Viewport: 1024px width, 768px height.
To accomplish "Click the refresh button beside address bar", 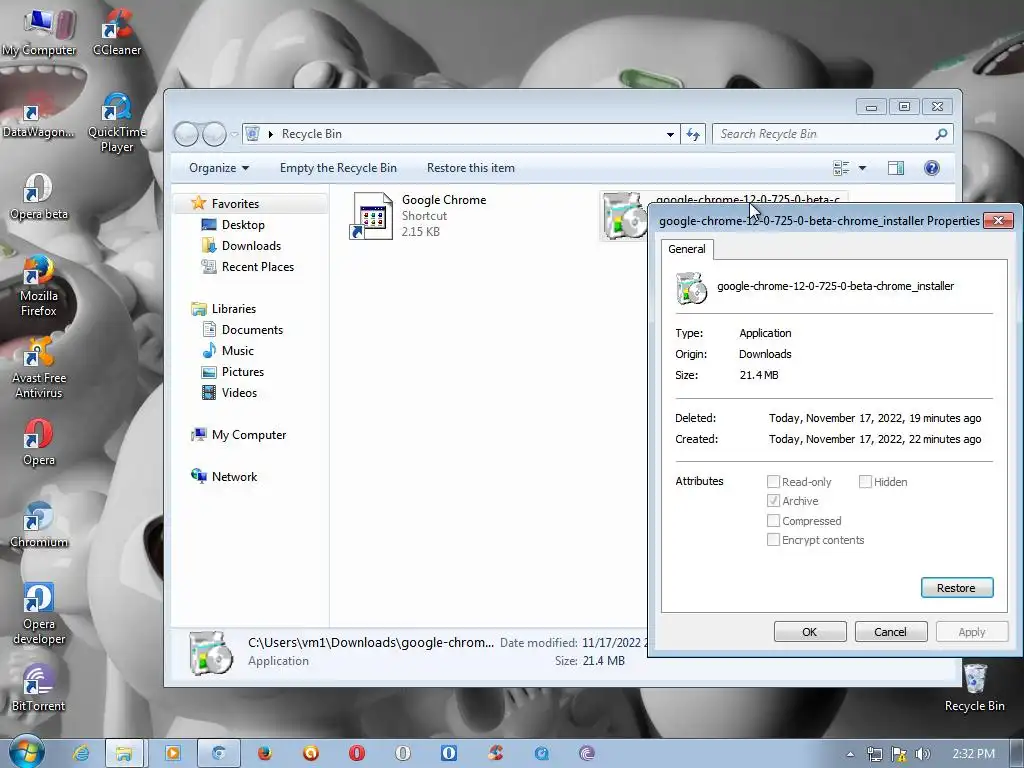I will point(693,134).
